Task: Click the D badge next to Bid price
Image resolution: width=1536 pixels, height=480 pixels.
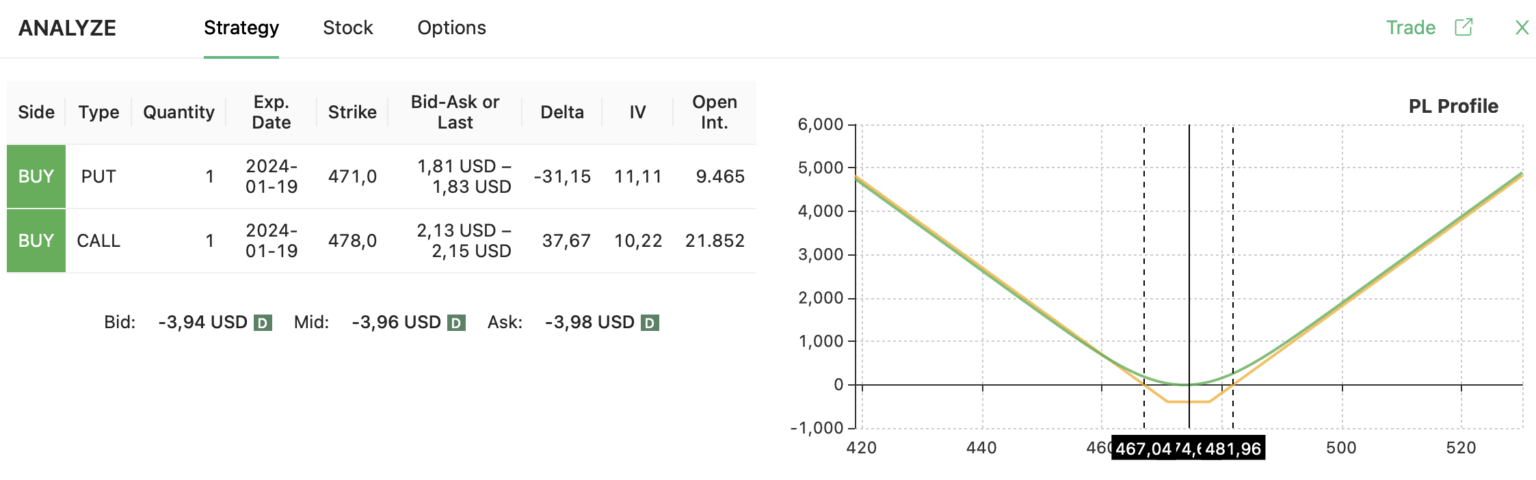Action: click(x=263, y=323)
